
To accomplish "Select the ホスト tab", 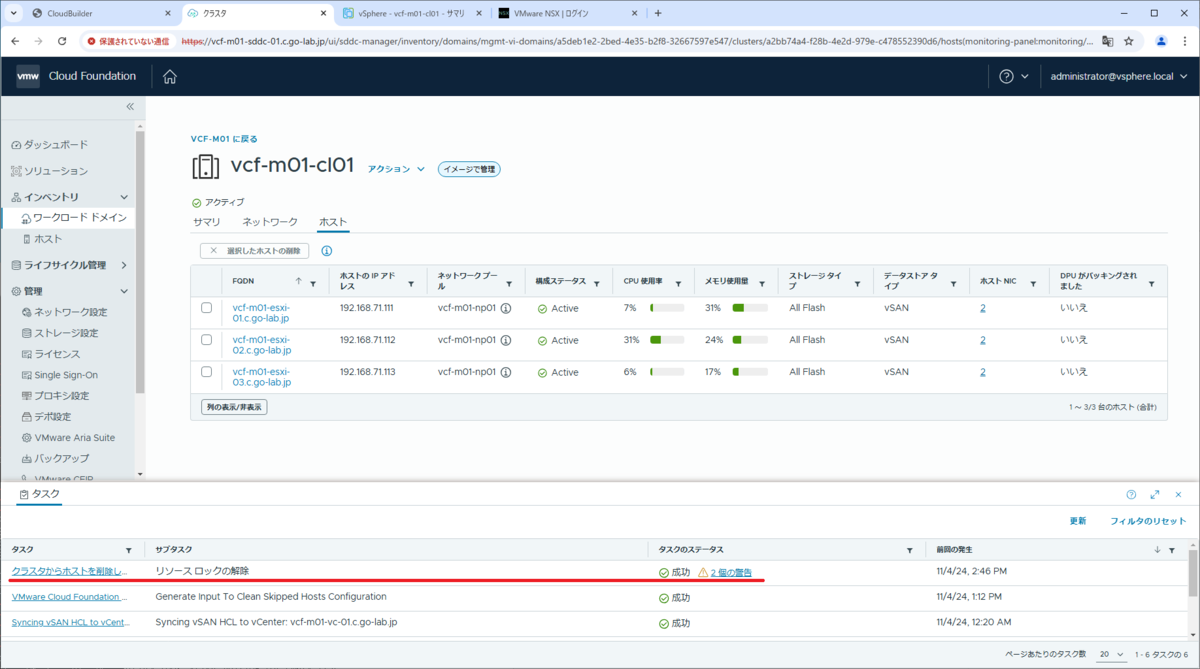I will 333,222.
